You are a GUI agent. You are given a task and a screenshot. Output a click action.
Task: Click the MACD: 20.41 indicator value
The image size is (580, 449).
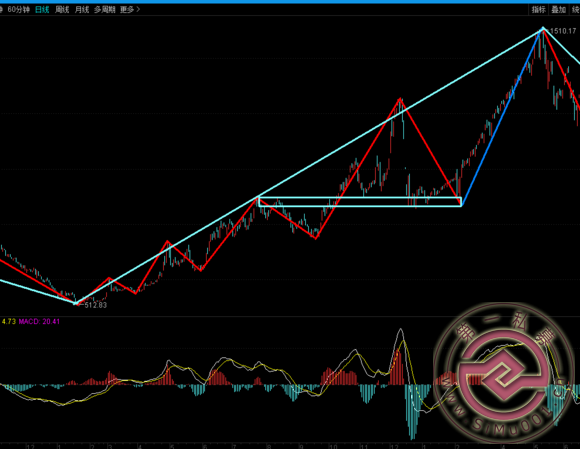[39, 321]
